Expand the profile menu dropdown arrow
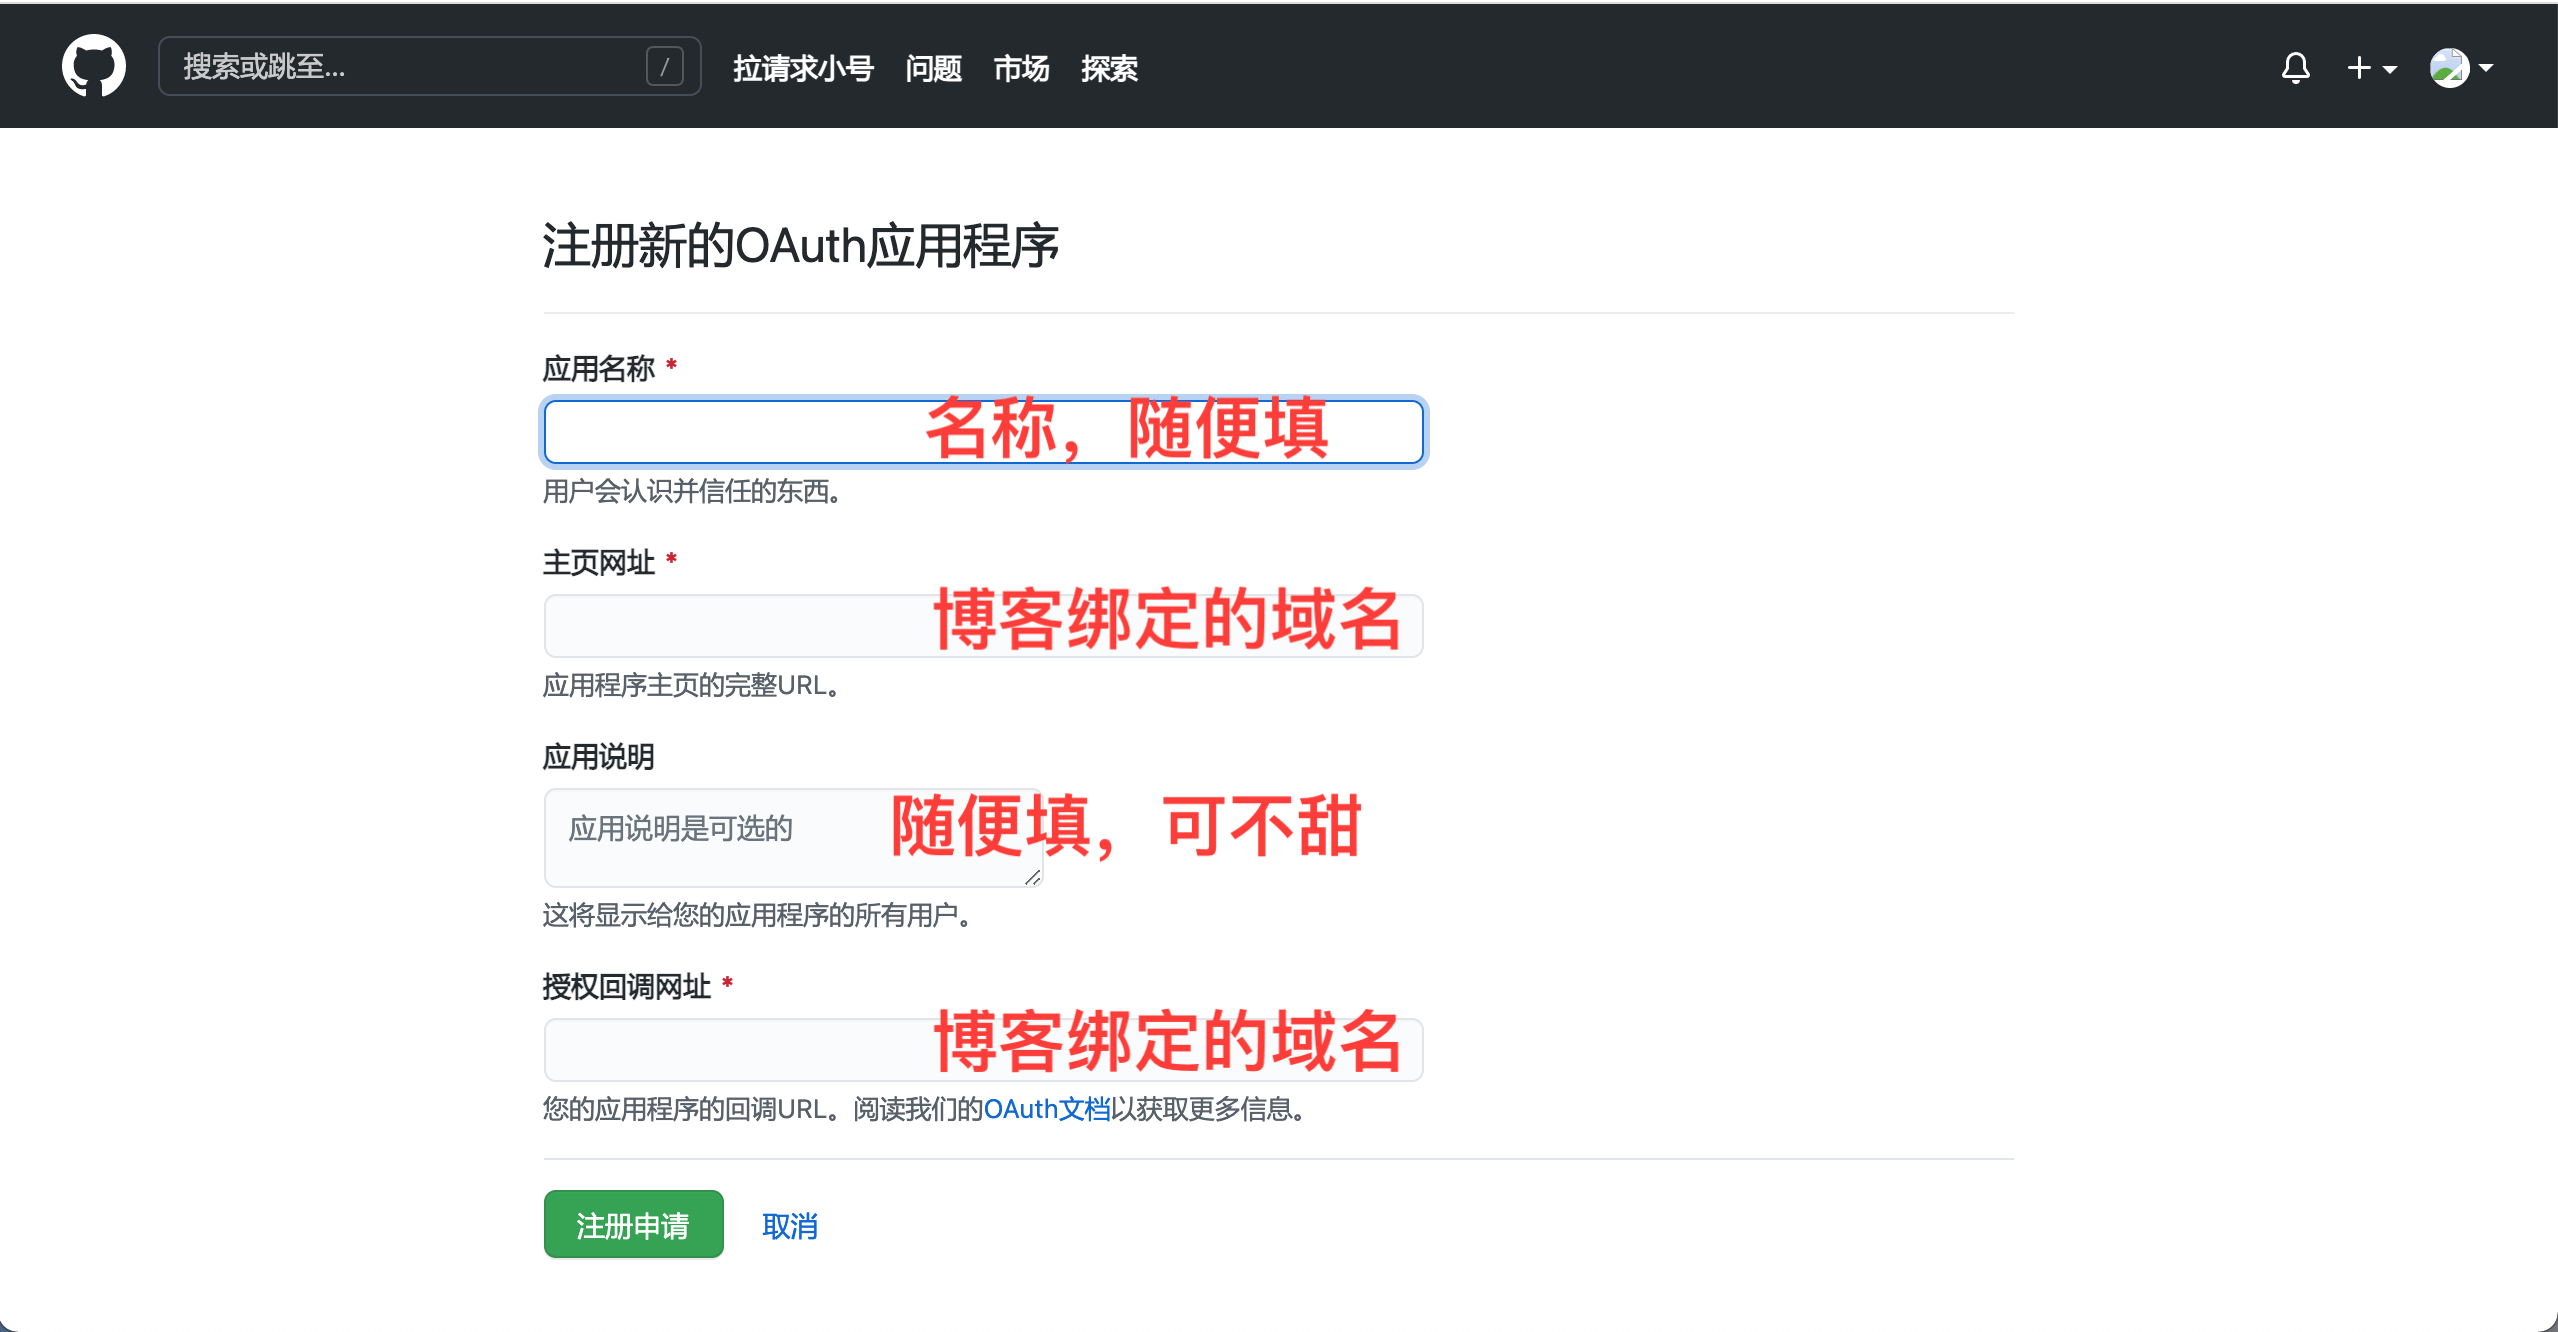This screenshot has height=1332, width=2558. click(2486, 68)
